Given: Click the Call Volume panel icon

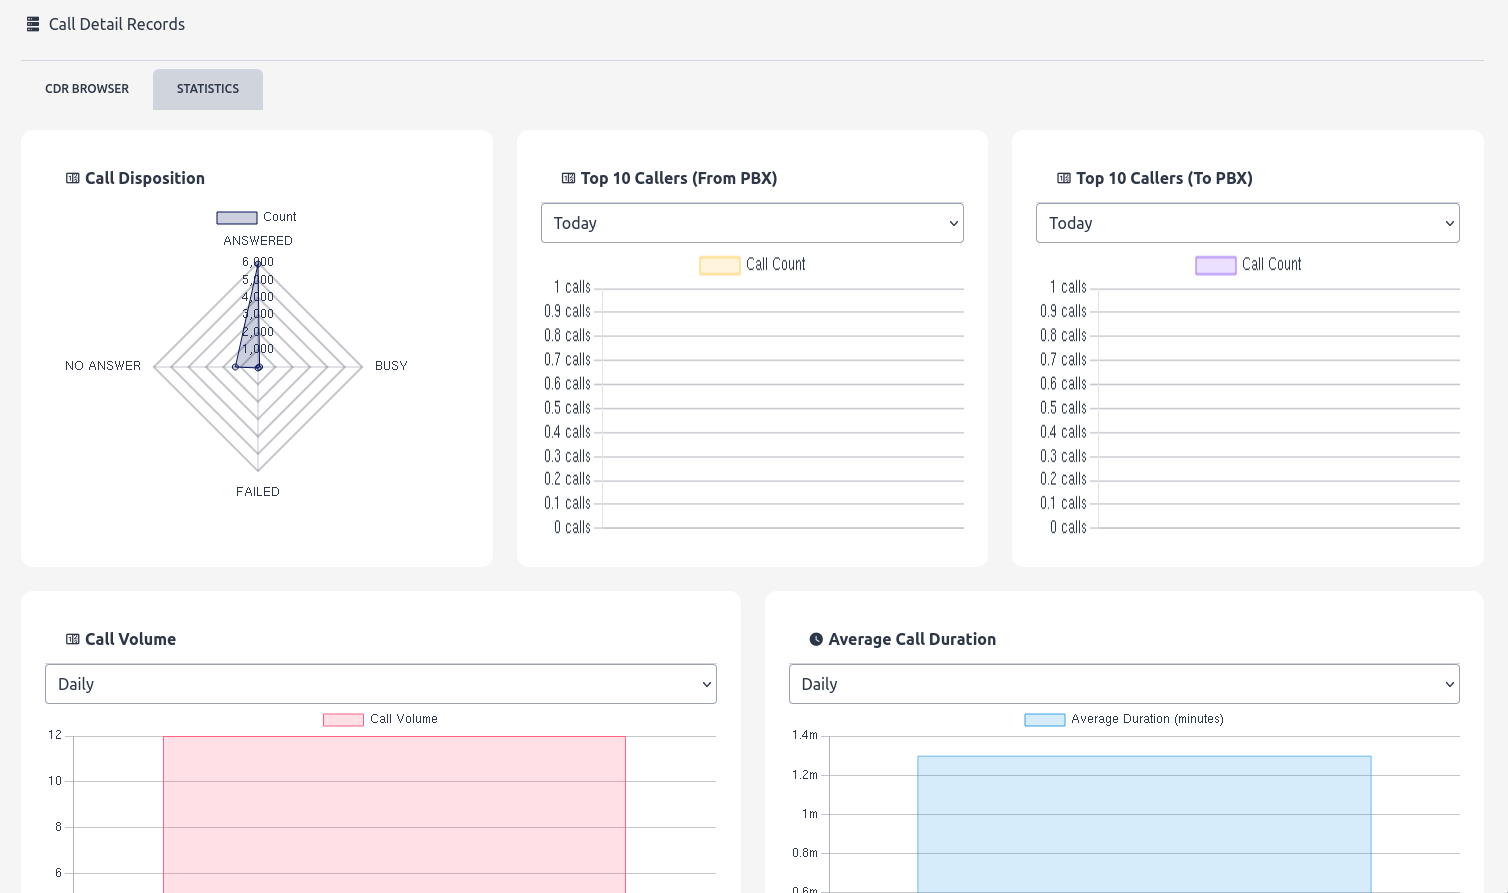Looking at the screenshot, I should point(73,639).
